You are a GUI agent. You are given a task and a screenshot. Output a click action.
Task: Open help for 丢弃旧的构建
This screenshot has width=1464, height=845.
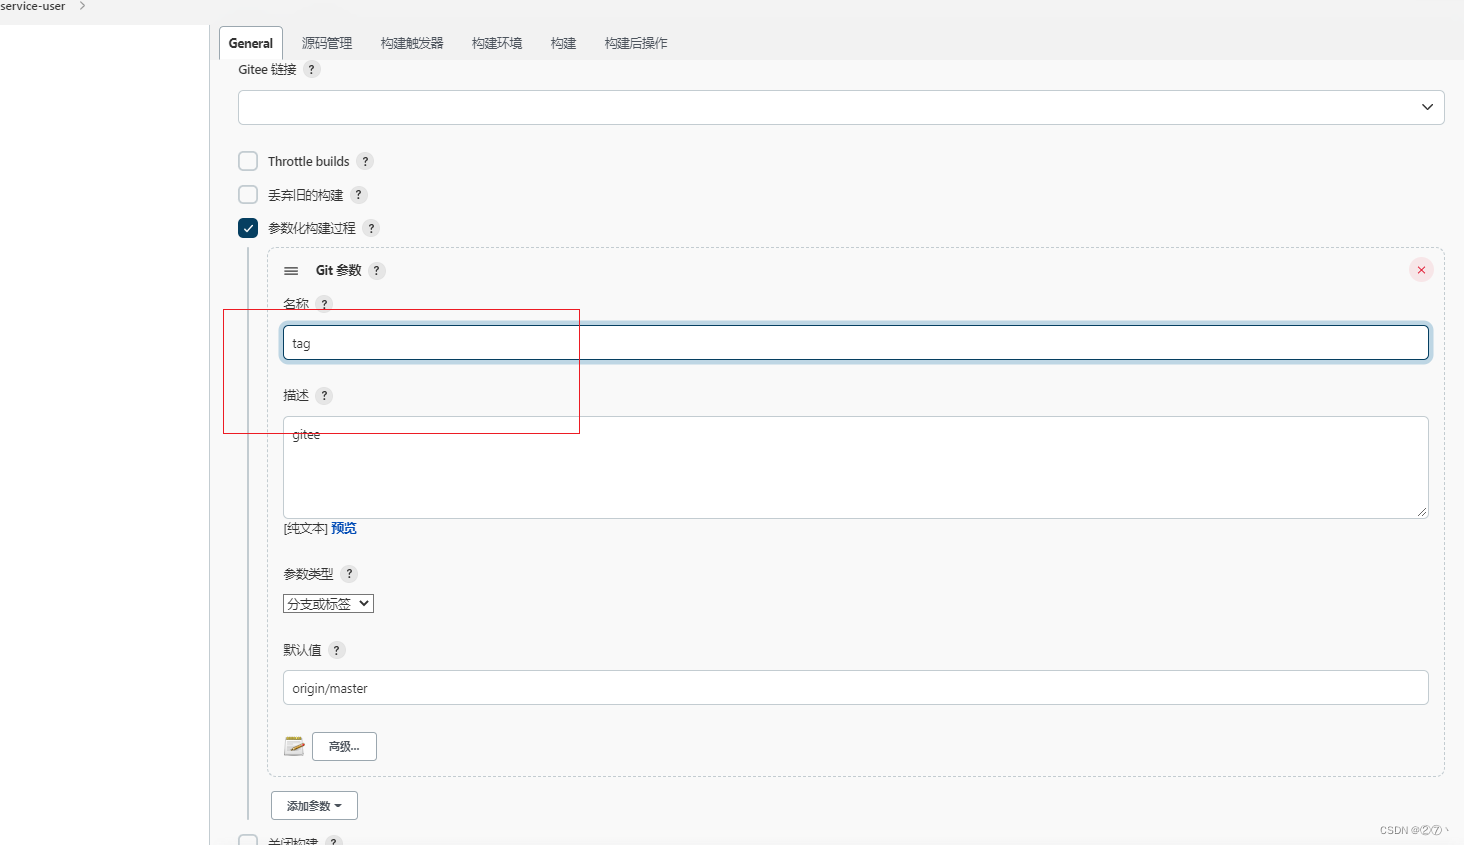359,195
